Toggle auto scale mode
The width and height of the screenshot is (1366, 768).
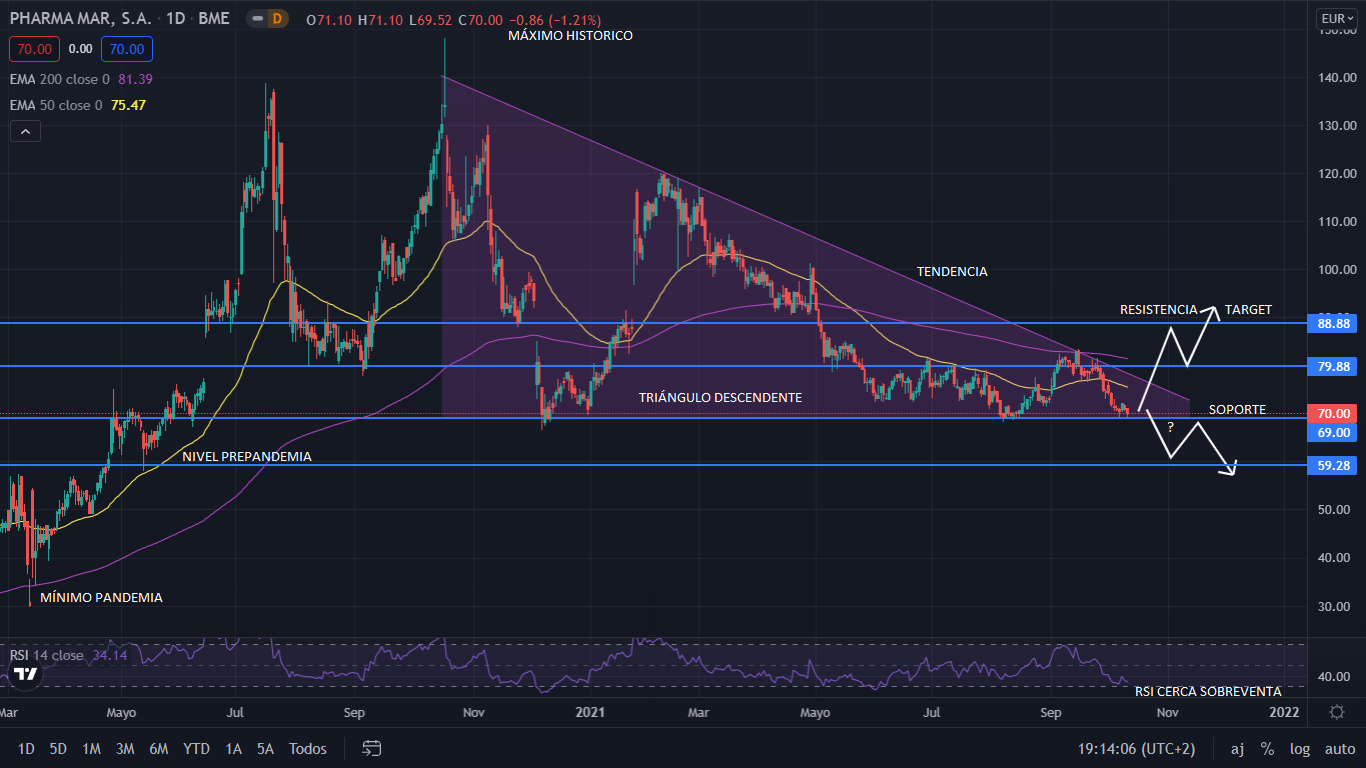[x=1339, y=748]
